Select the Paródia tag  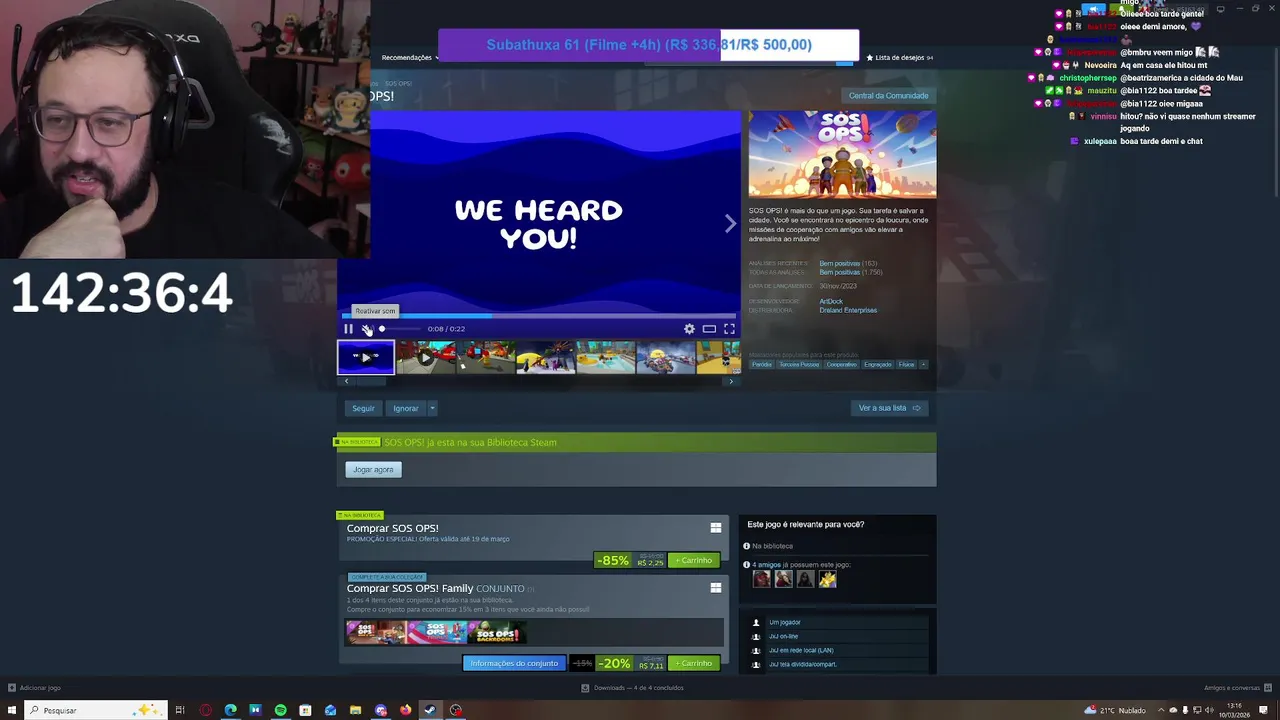pyautogui.click(x=762, y=365)
